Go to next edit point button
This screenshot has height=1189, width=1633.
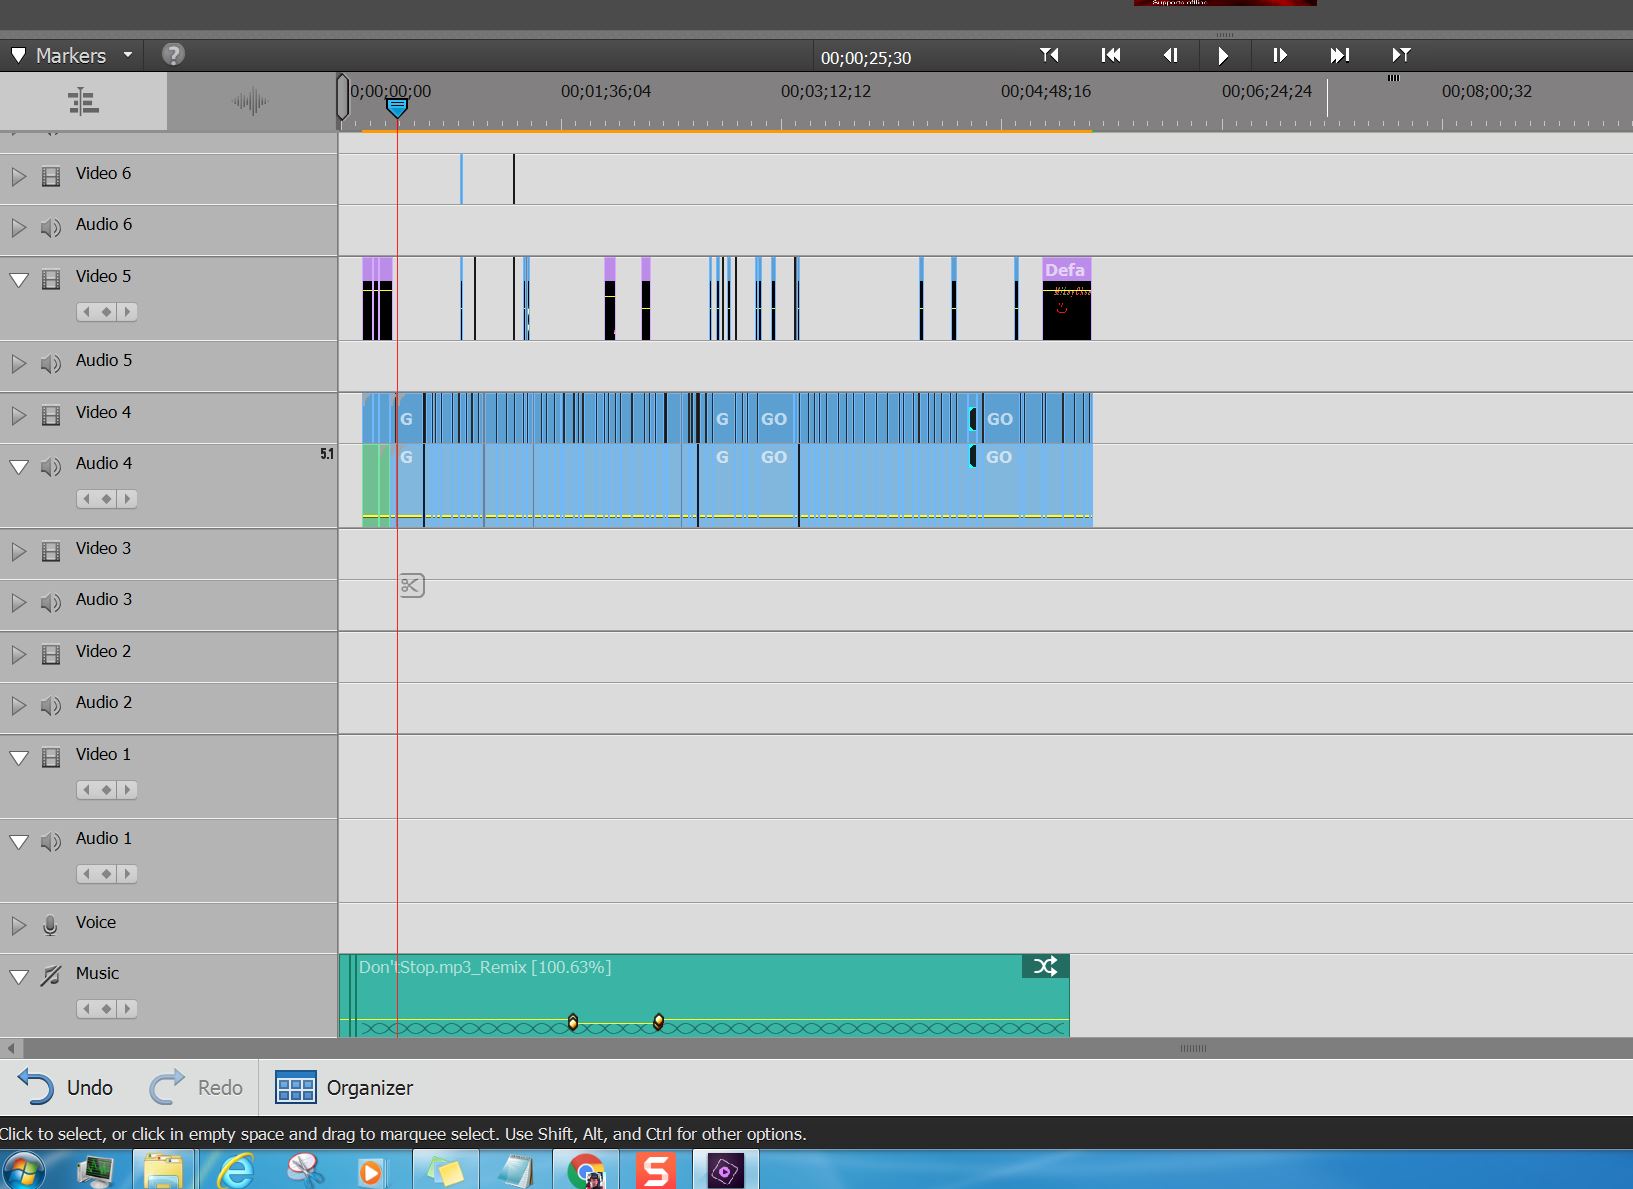[x=1401, y=55]
